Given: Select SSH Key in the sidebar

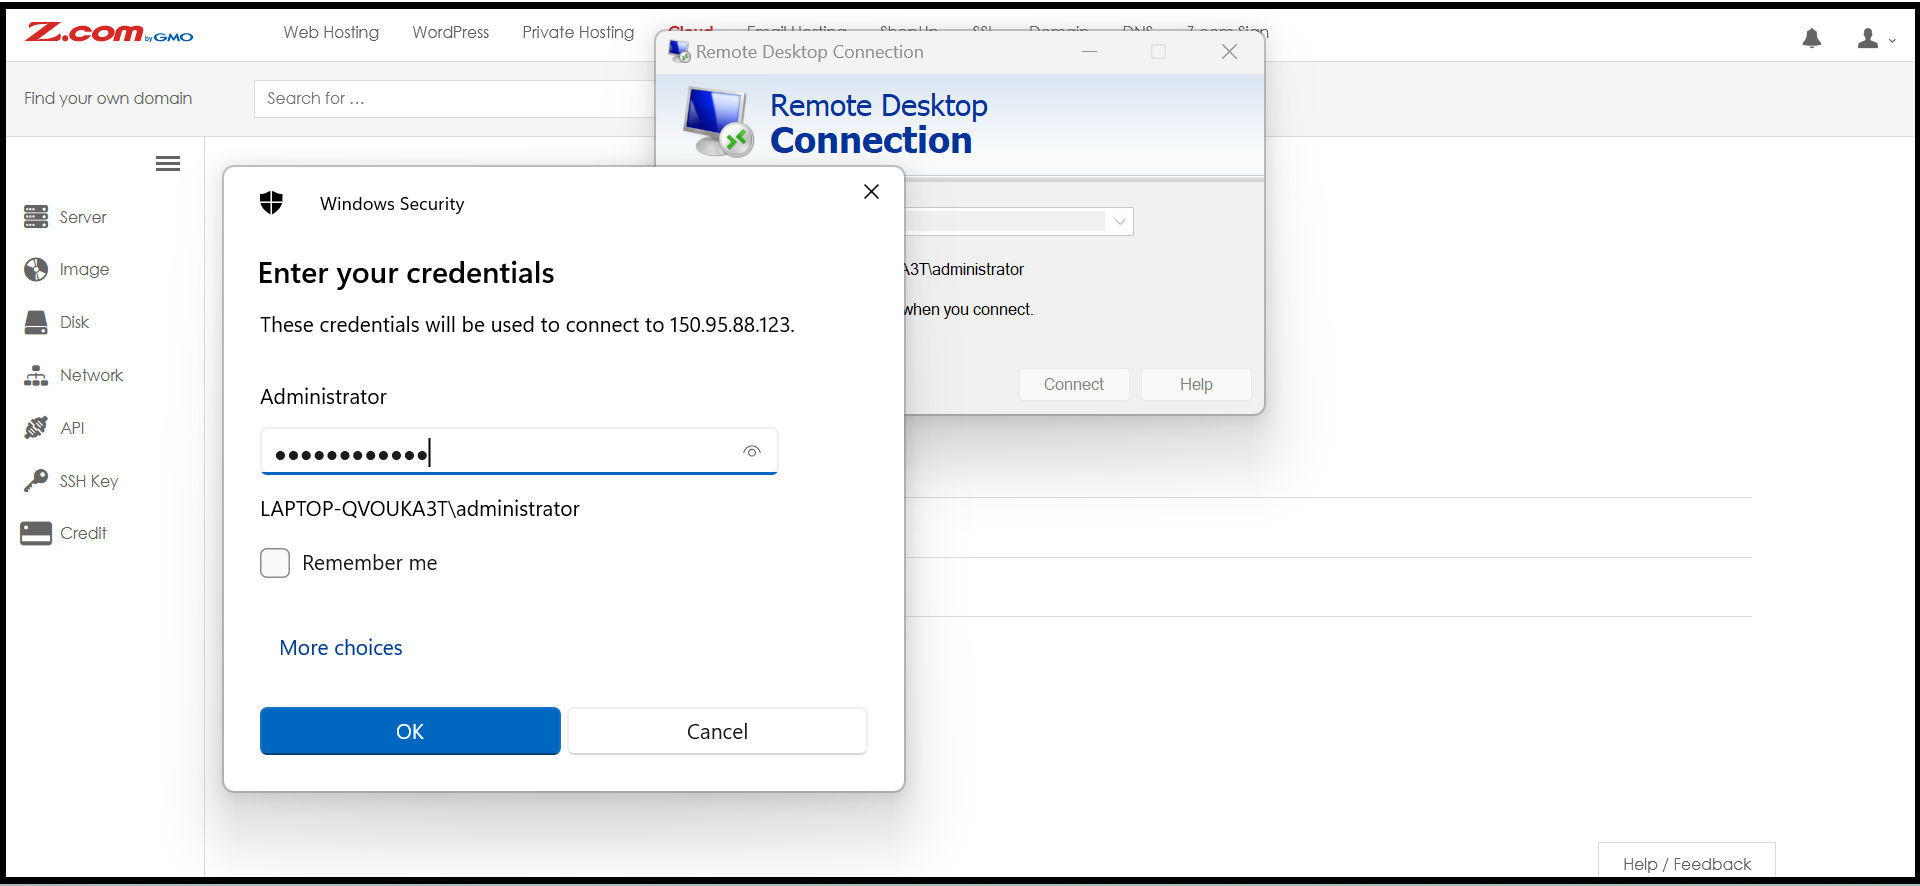Looking at the screenshot, I should click(x=89, y=481).
